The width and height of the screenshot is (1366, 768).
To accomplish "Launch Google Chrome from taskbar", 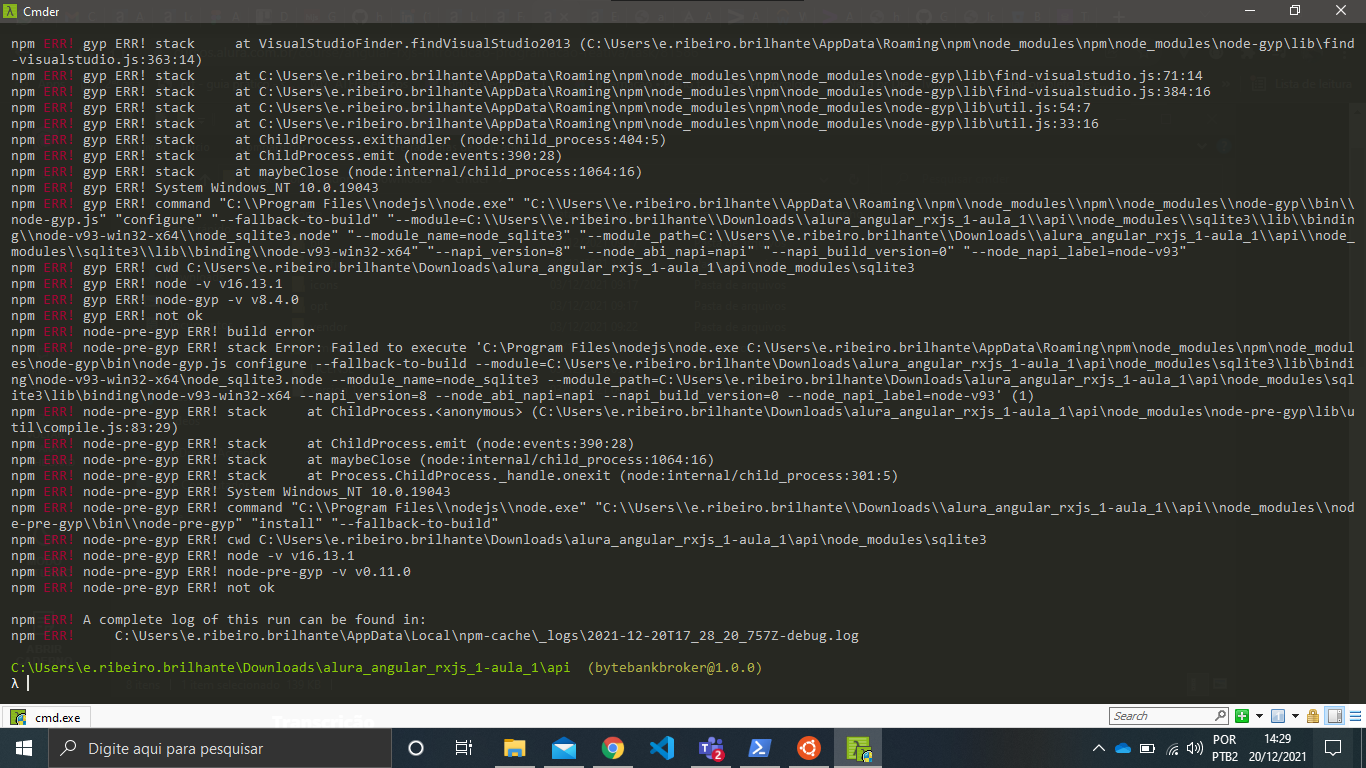I will (612, 748).
